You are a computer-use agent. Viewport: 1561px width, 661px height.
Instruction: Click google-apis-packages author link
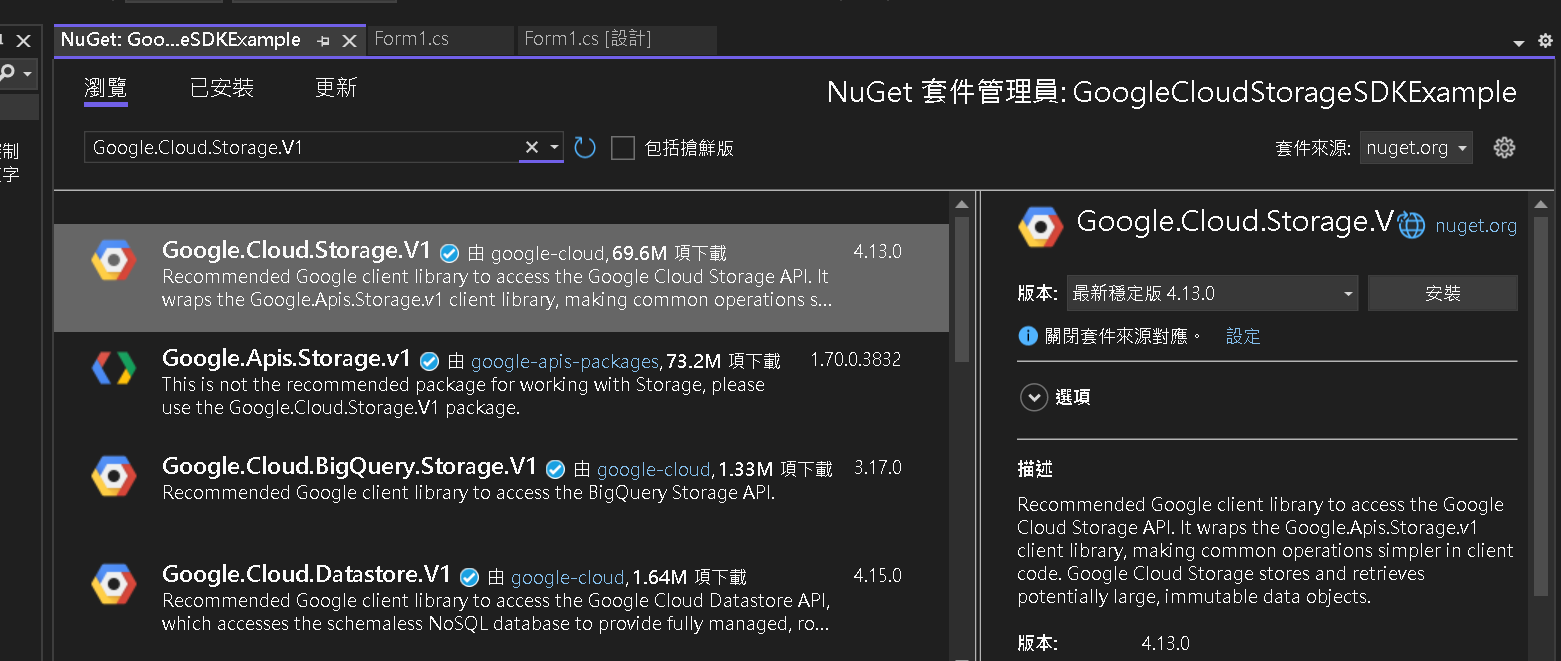pos(565,361)
